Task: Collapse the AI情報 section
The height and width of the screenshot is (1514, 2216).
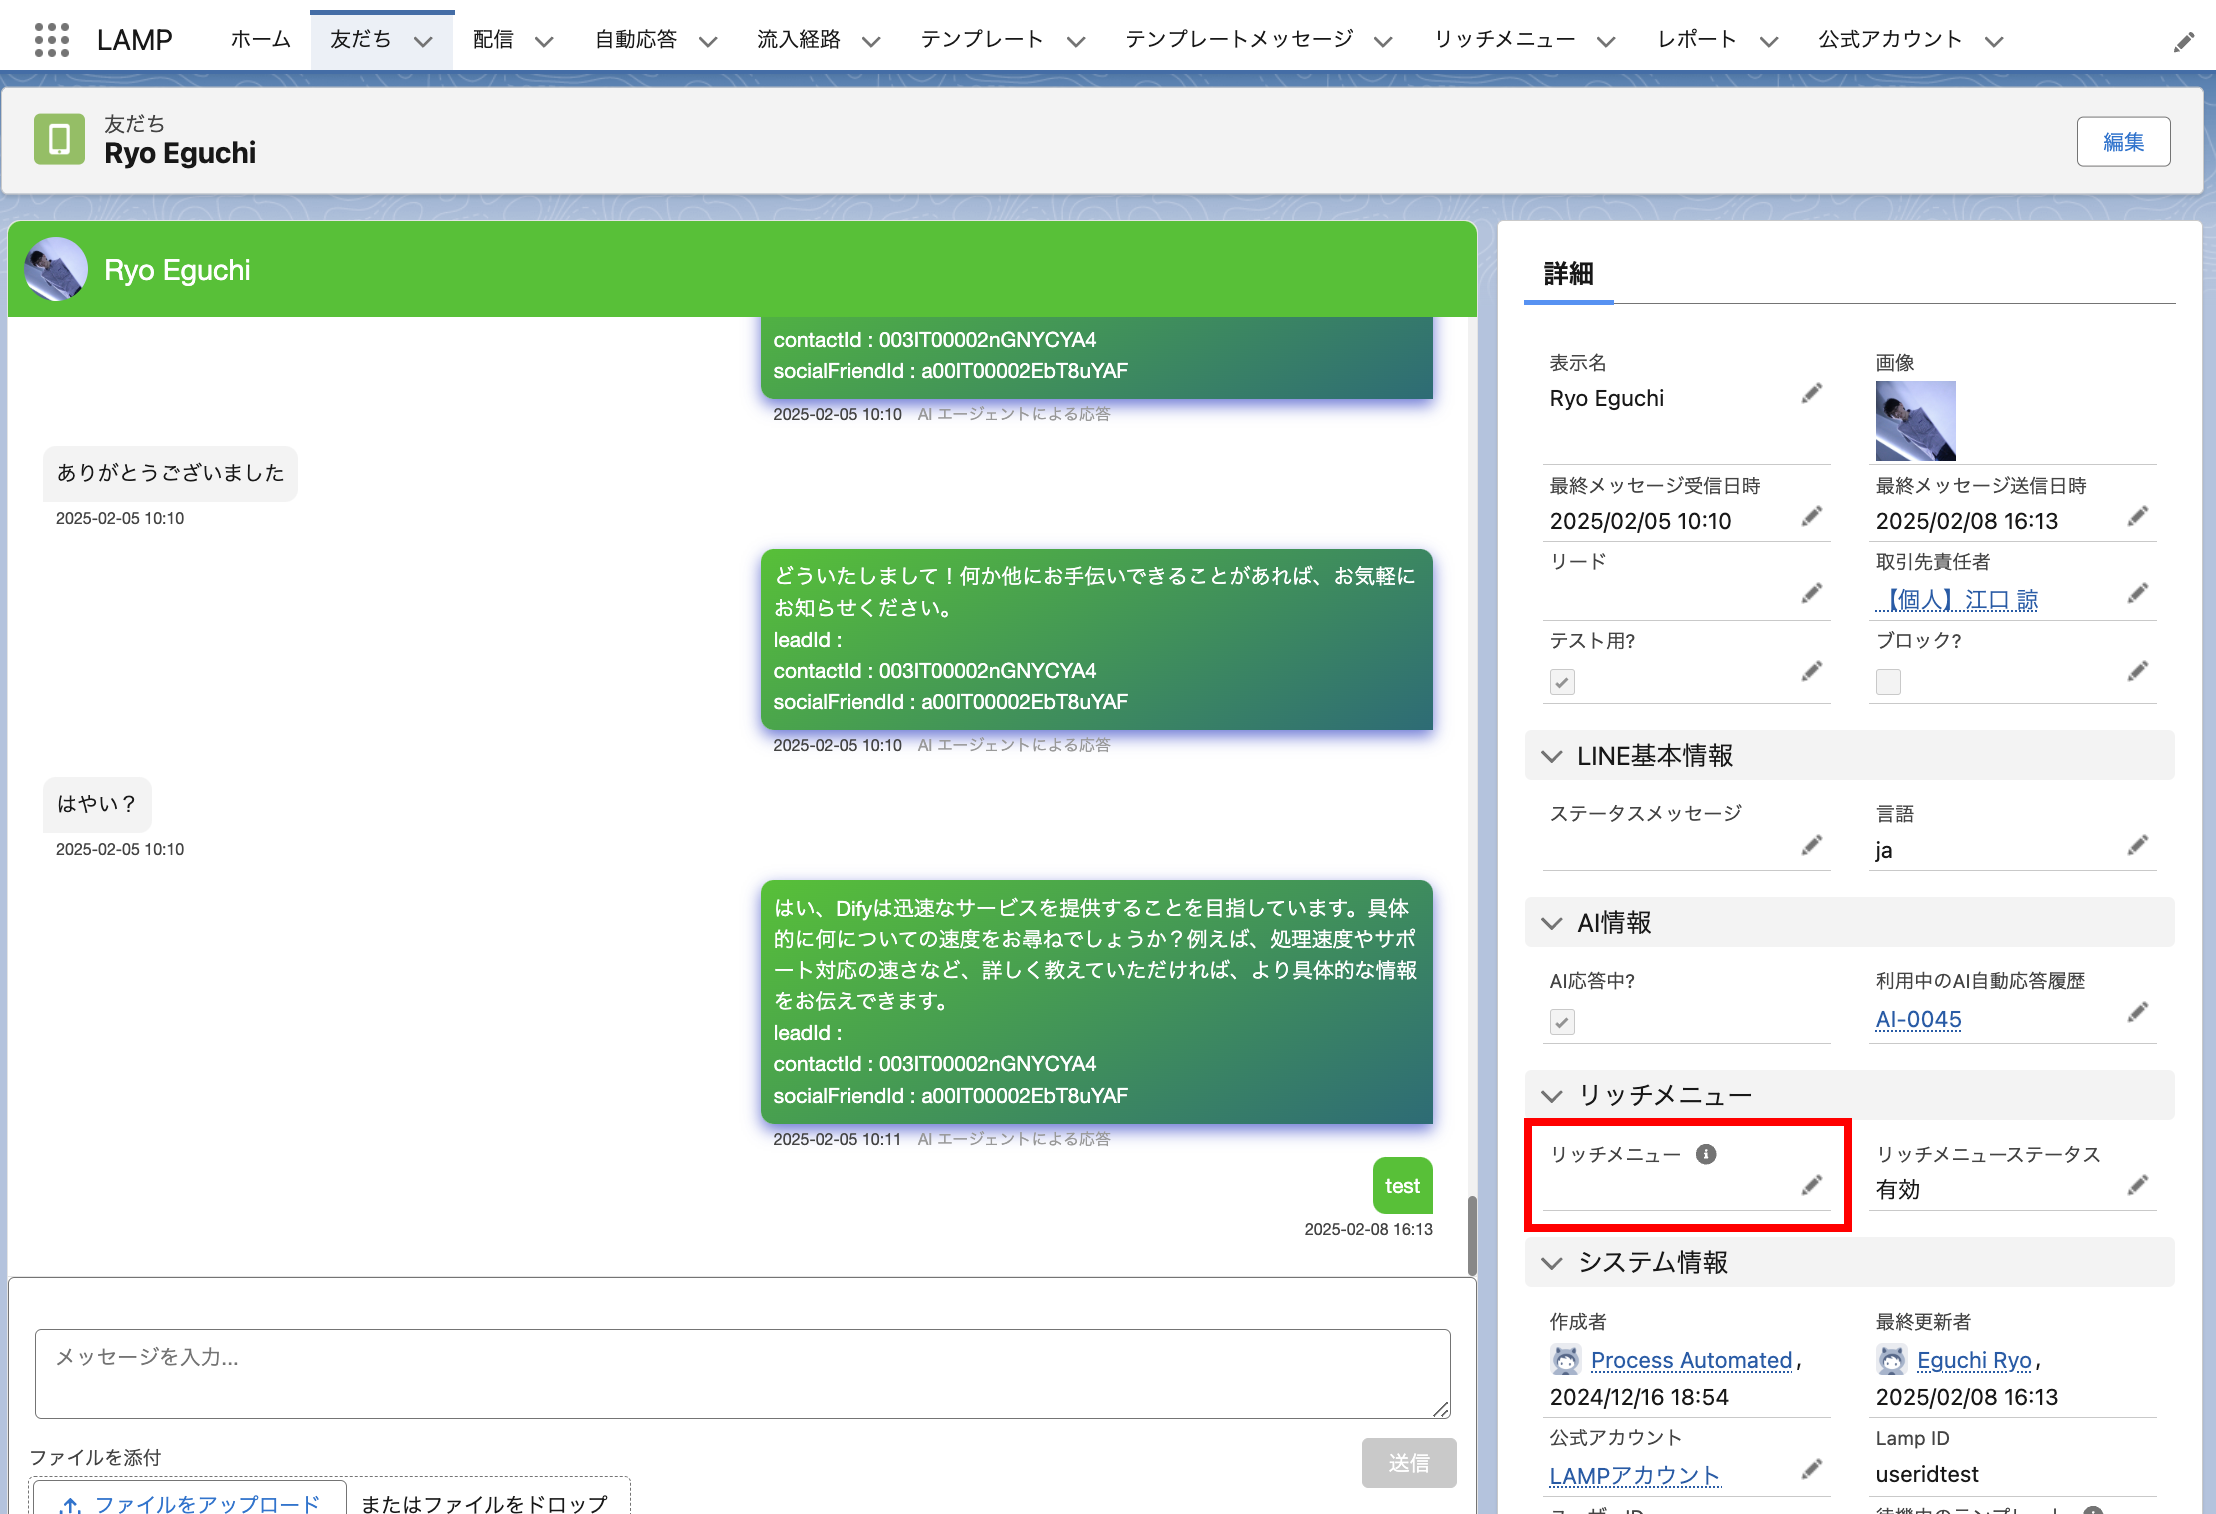Action: click(1552, 923)
